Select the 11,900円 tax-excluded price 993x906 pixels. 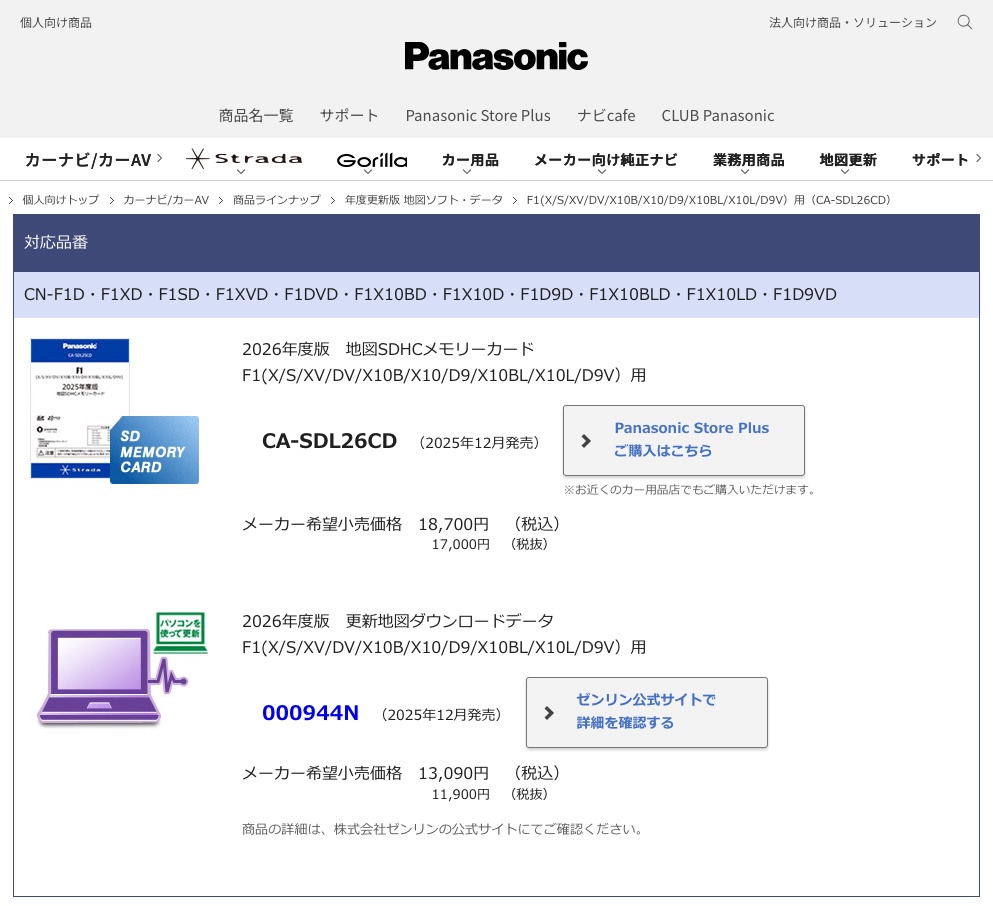[x=460, y=794]
